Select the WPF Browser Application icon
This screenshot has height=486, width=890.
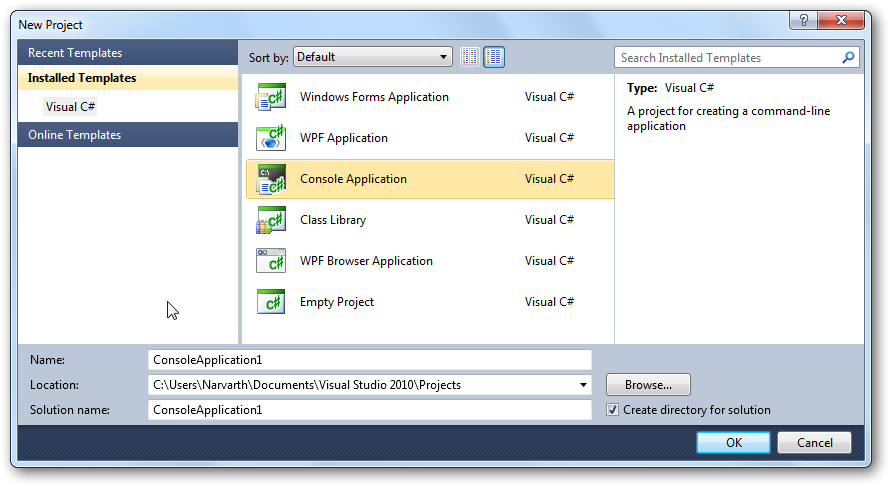[x=271, y=262]
